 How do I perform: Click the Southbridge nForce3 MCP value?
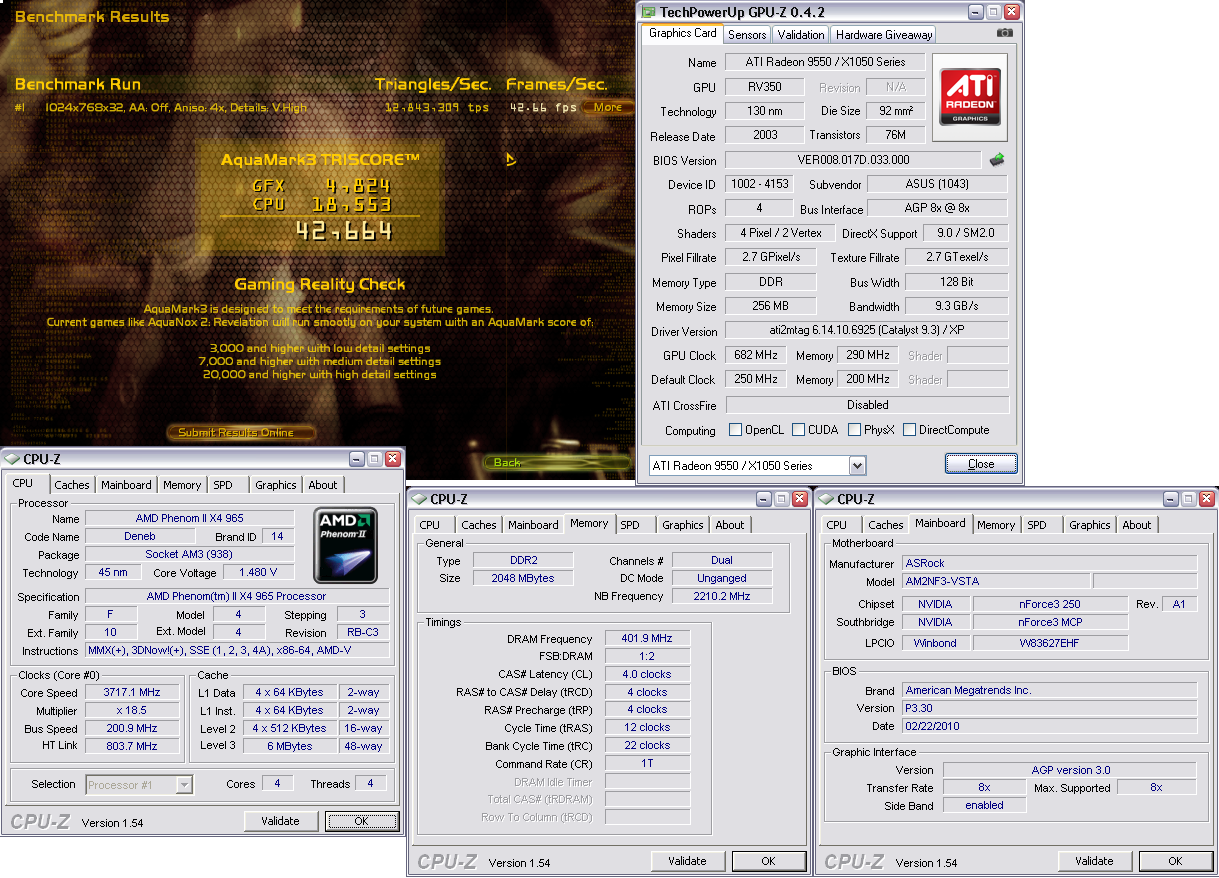[x=1050, y=622]
